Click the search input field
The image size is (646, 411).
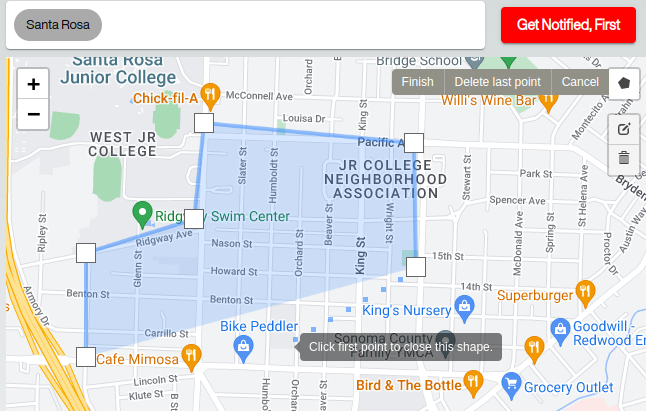(290, 24)
